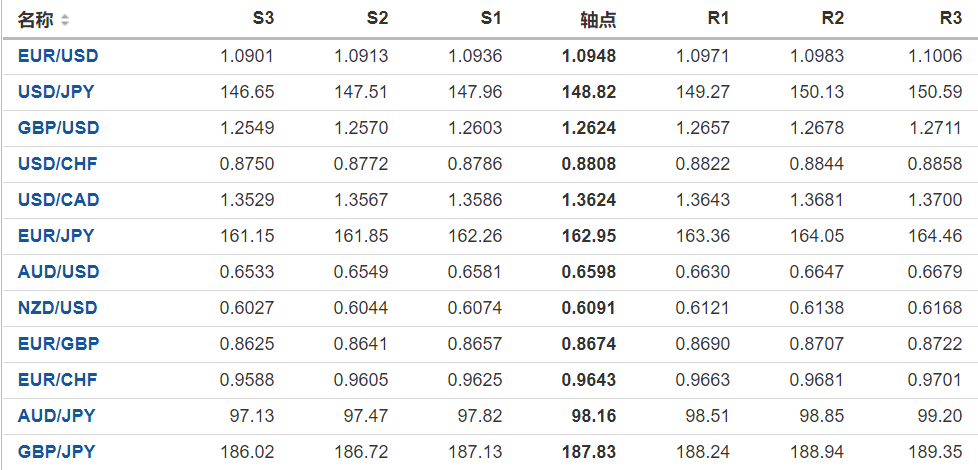Viewport: 978px width, 470px height.
Task: Open the GBP/JPY currency pair link
Action: [x=56, y=452]
